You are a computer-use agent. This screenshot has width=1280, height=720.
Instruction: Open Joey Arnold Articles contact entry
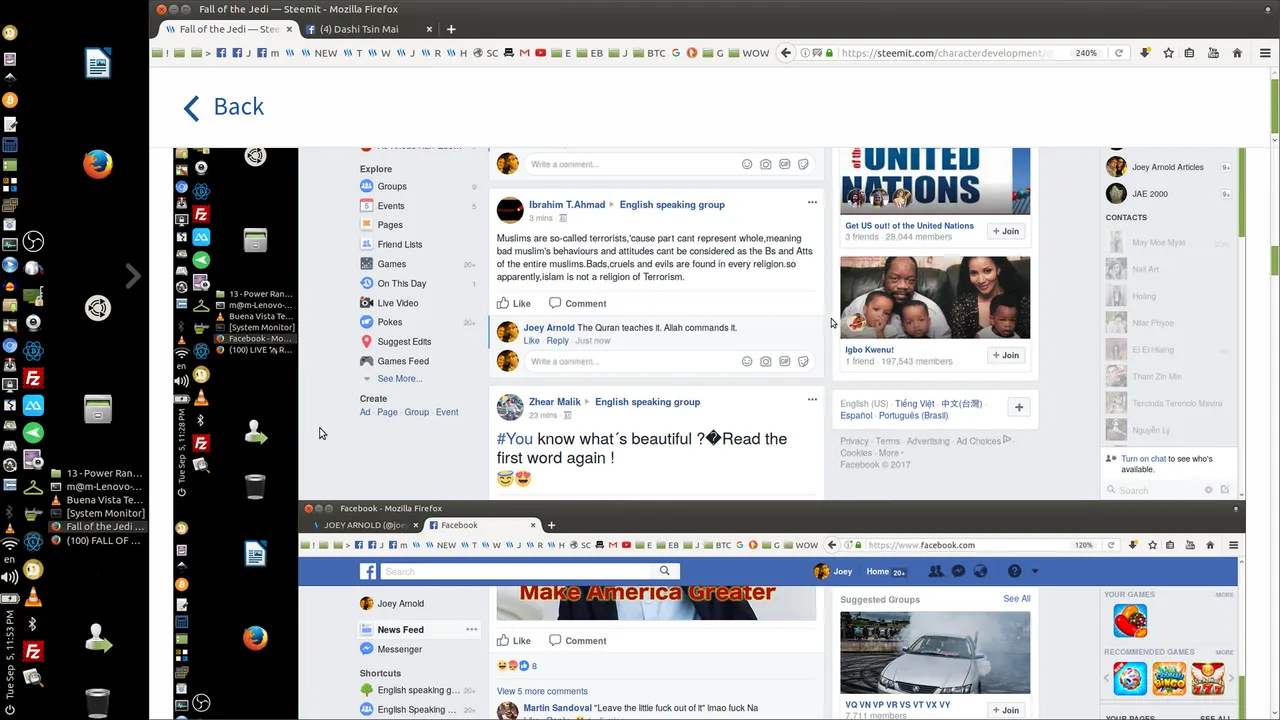tap(1168, 167)
